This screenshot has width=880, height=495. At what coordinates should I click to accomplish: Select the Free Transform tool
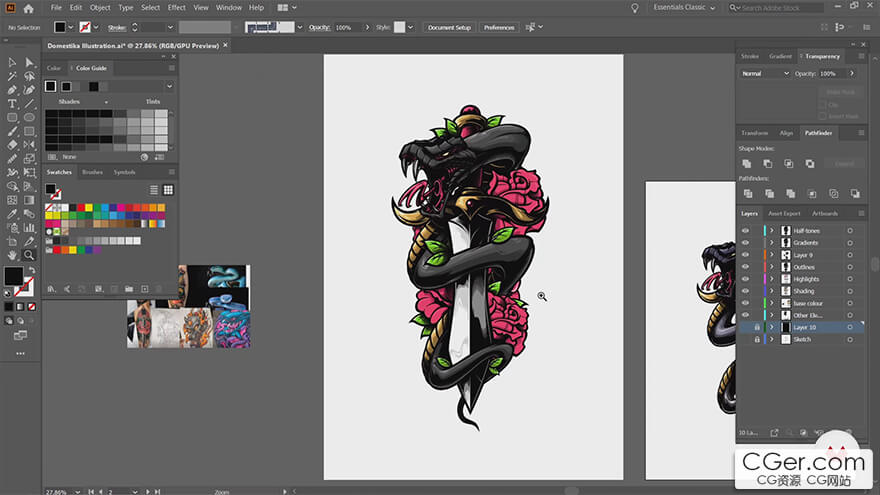tap(29, 172)
